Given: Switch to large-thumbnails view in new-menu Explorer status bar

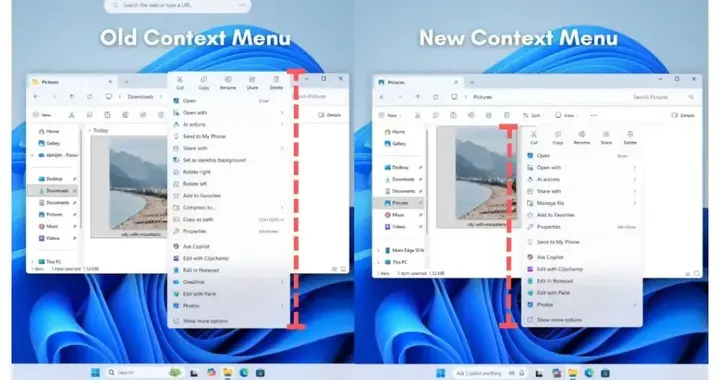Looking at the screenshot, I should pyautogui.click(x=697, y=273).
